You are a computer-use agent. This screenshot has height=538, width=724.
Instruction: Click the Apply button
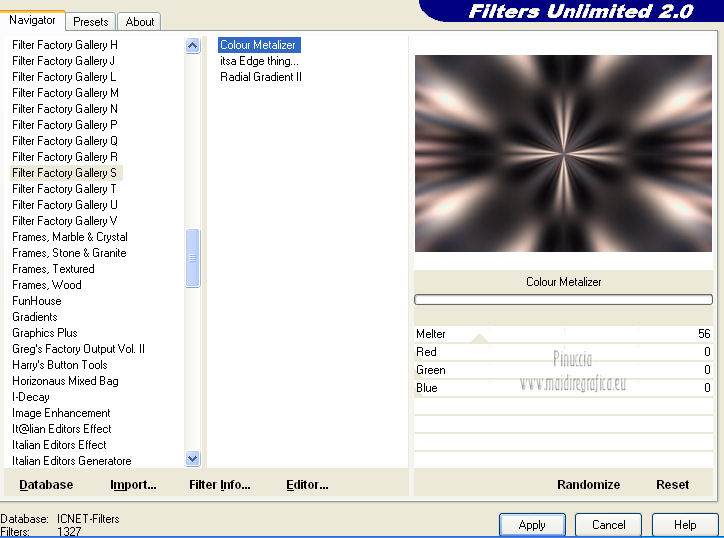pos(532,525)
